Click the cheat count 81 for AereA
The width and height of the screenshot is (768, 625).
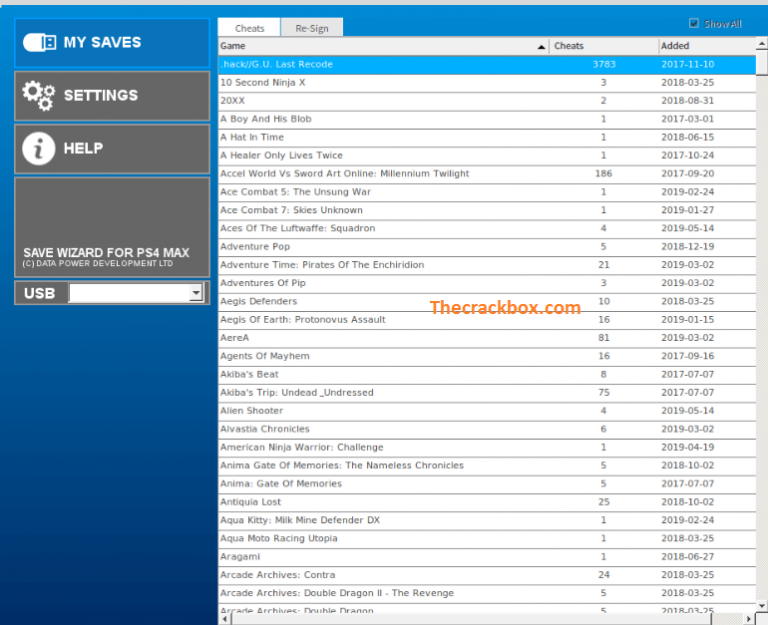[x=604, y=337]
